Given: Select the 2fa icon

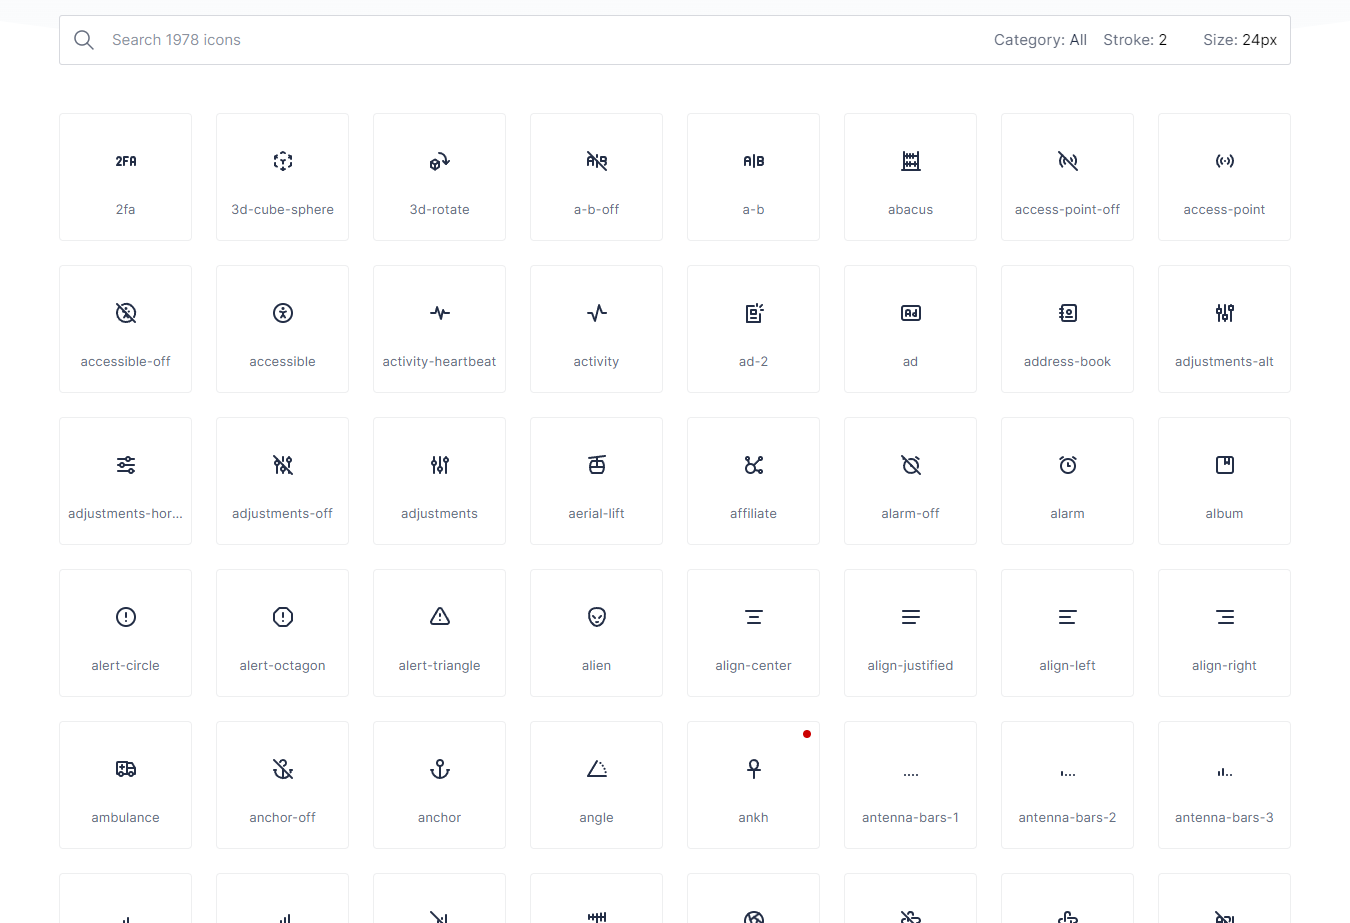Looking at the screenshot, I should coord(125,177).
